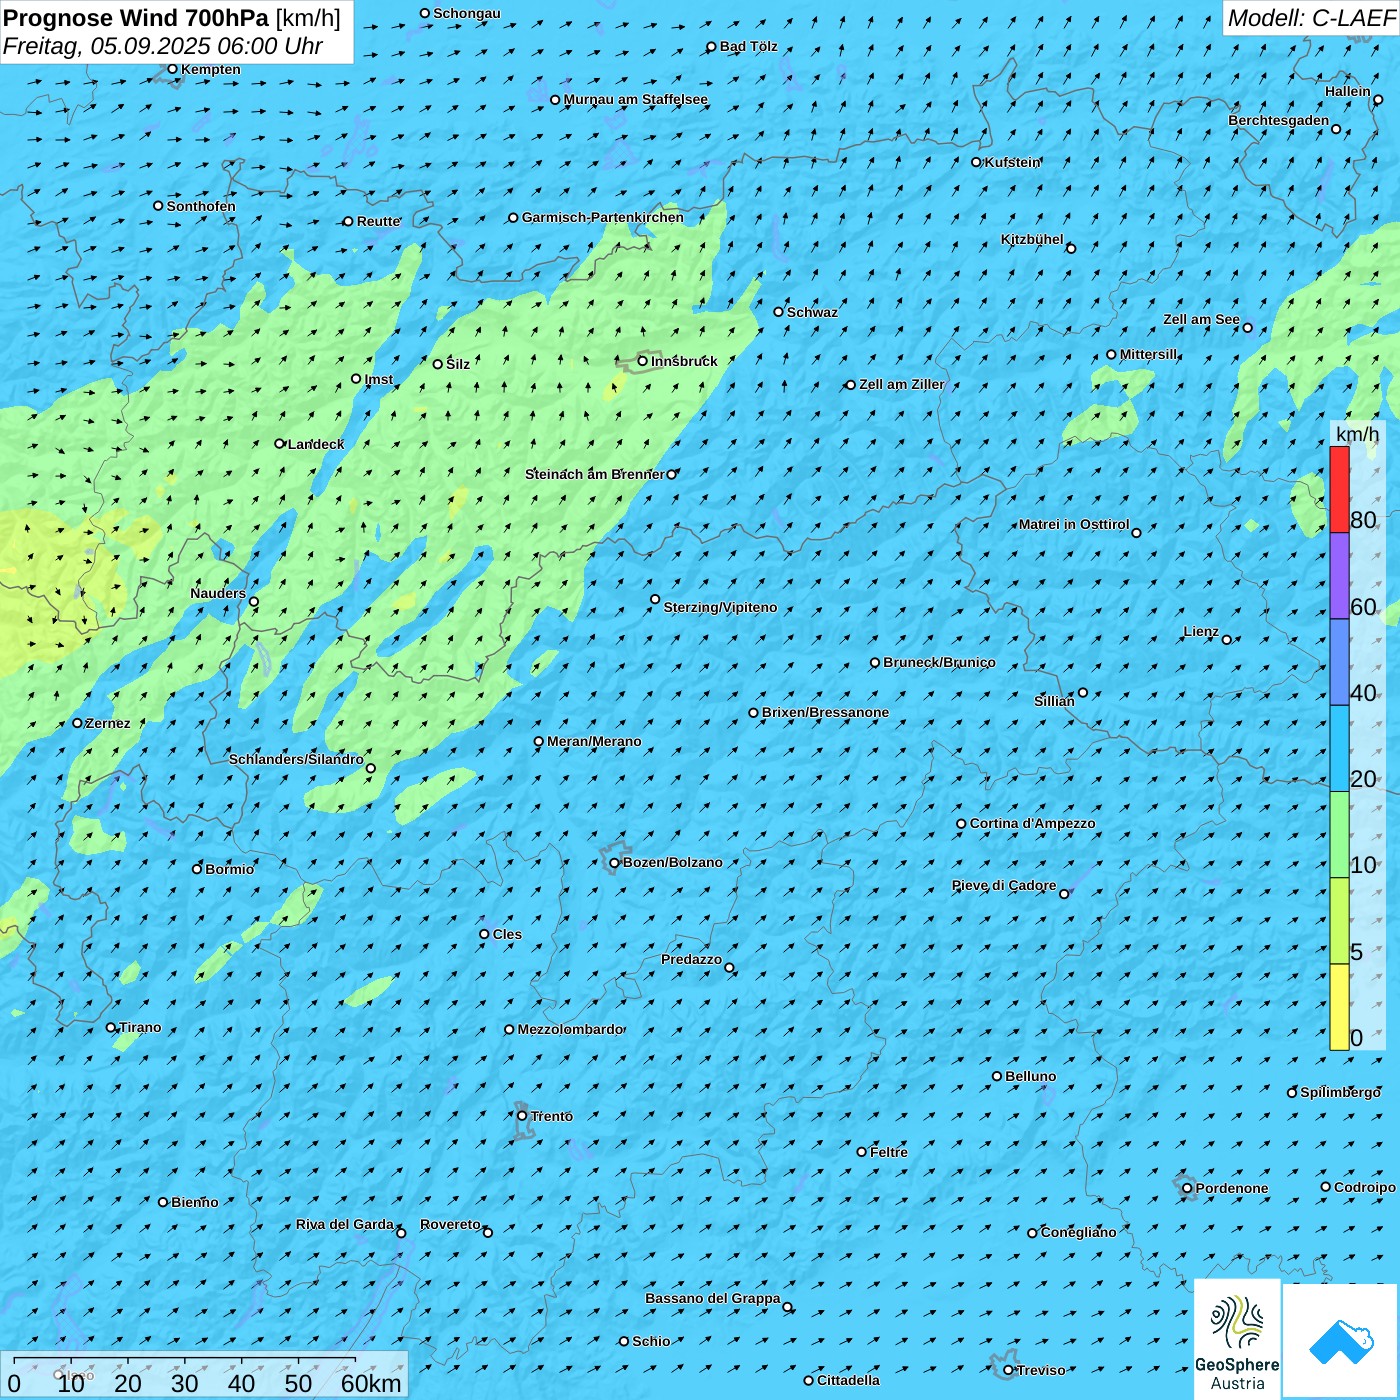Click the Meran/Merano label
The width and height of the screenshot is (1400, 1400).
[594, 741]
